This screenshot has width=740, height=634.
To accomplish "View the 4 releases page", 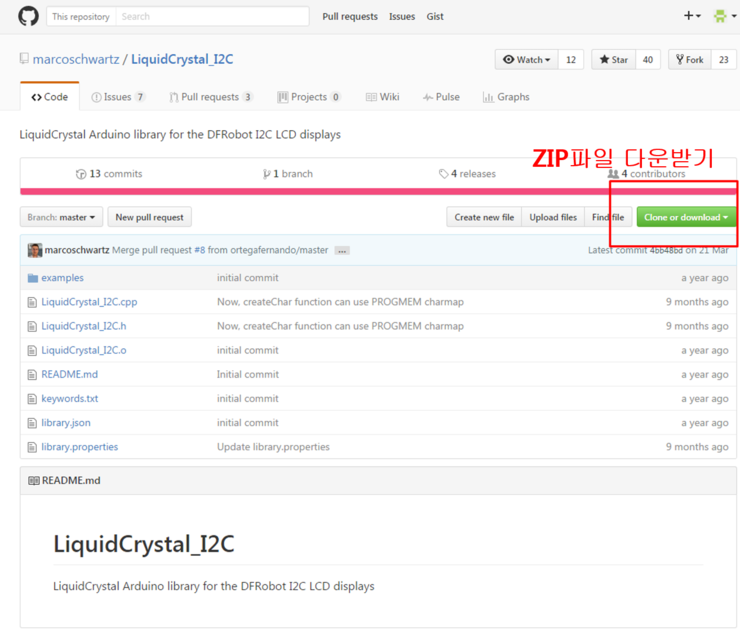I will [x=467, y=174].
